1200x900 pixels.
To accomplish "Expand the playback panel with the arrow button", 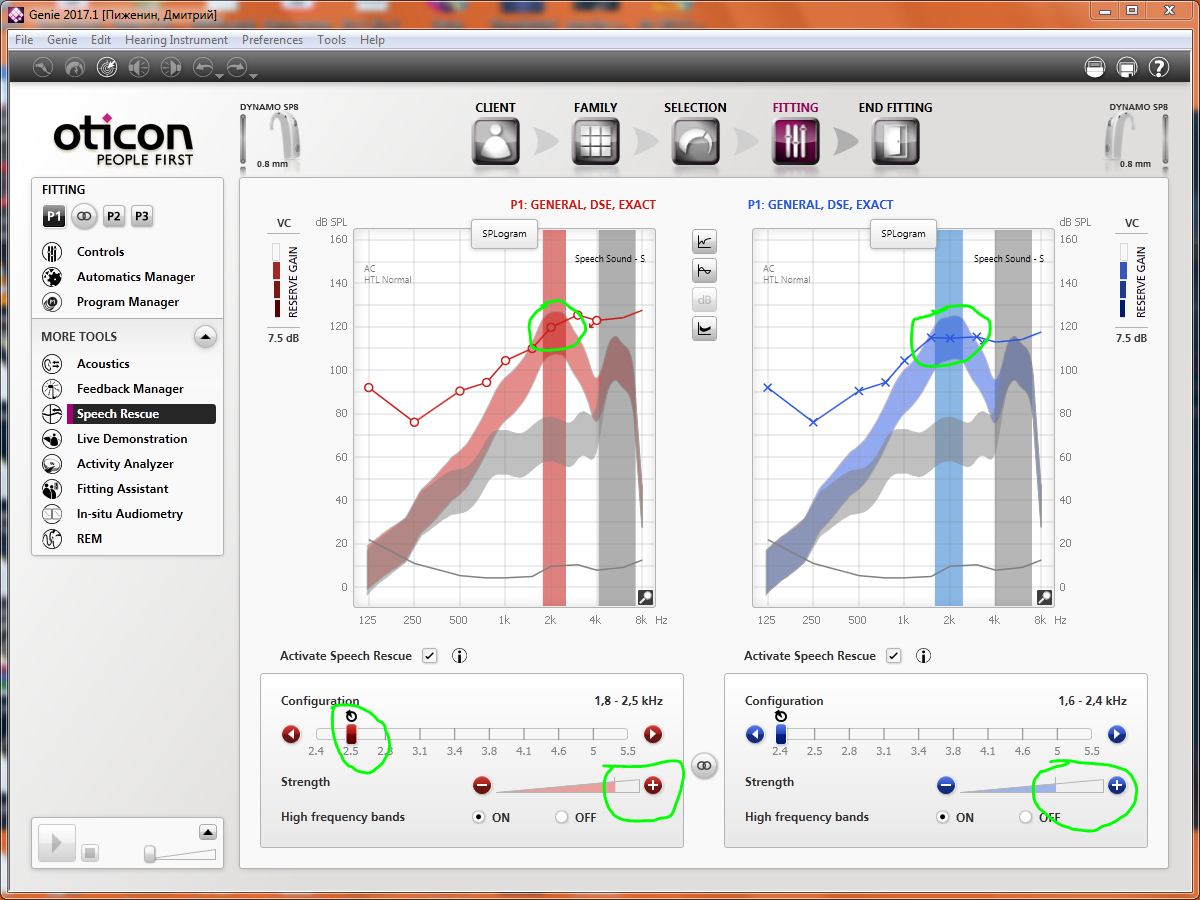I will click(x=207, y=832).
